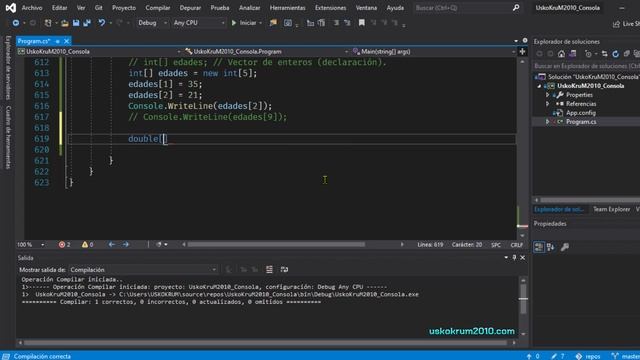Click the alphabetical sort icon in Propiedades

coord(551,247)
